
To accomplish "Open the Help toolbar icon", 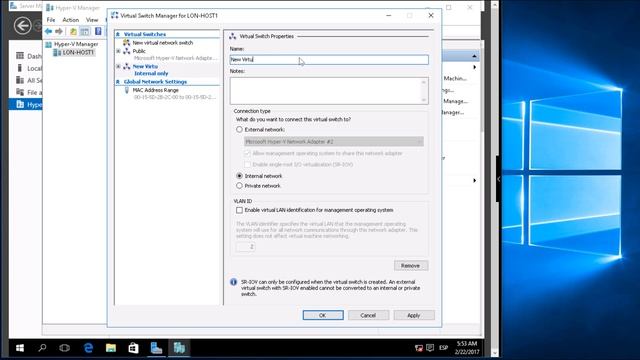I will pos(98,31).
